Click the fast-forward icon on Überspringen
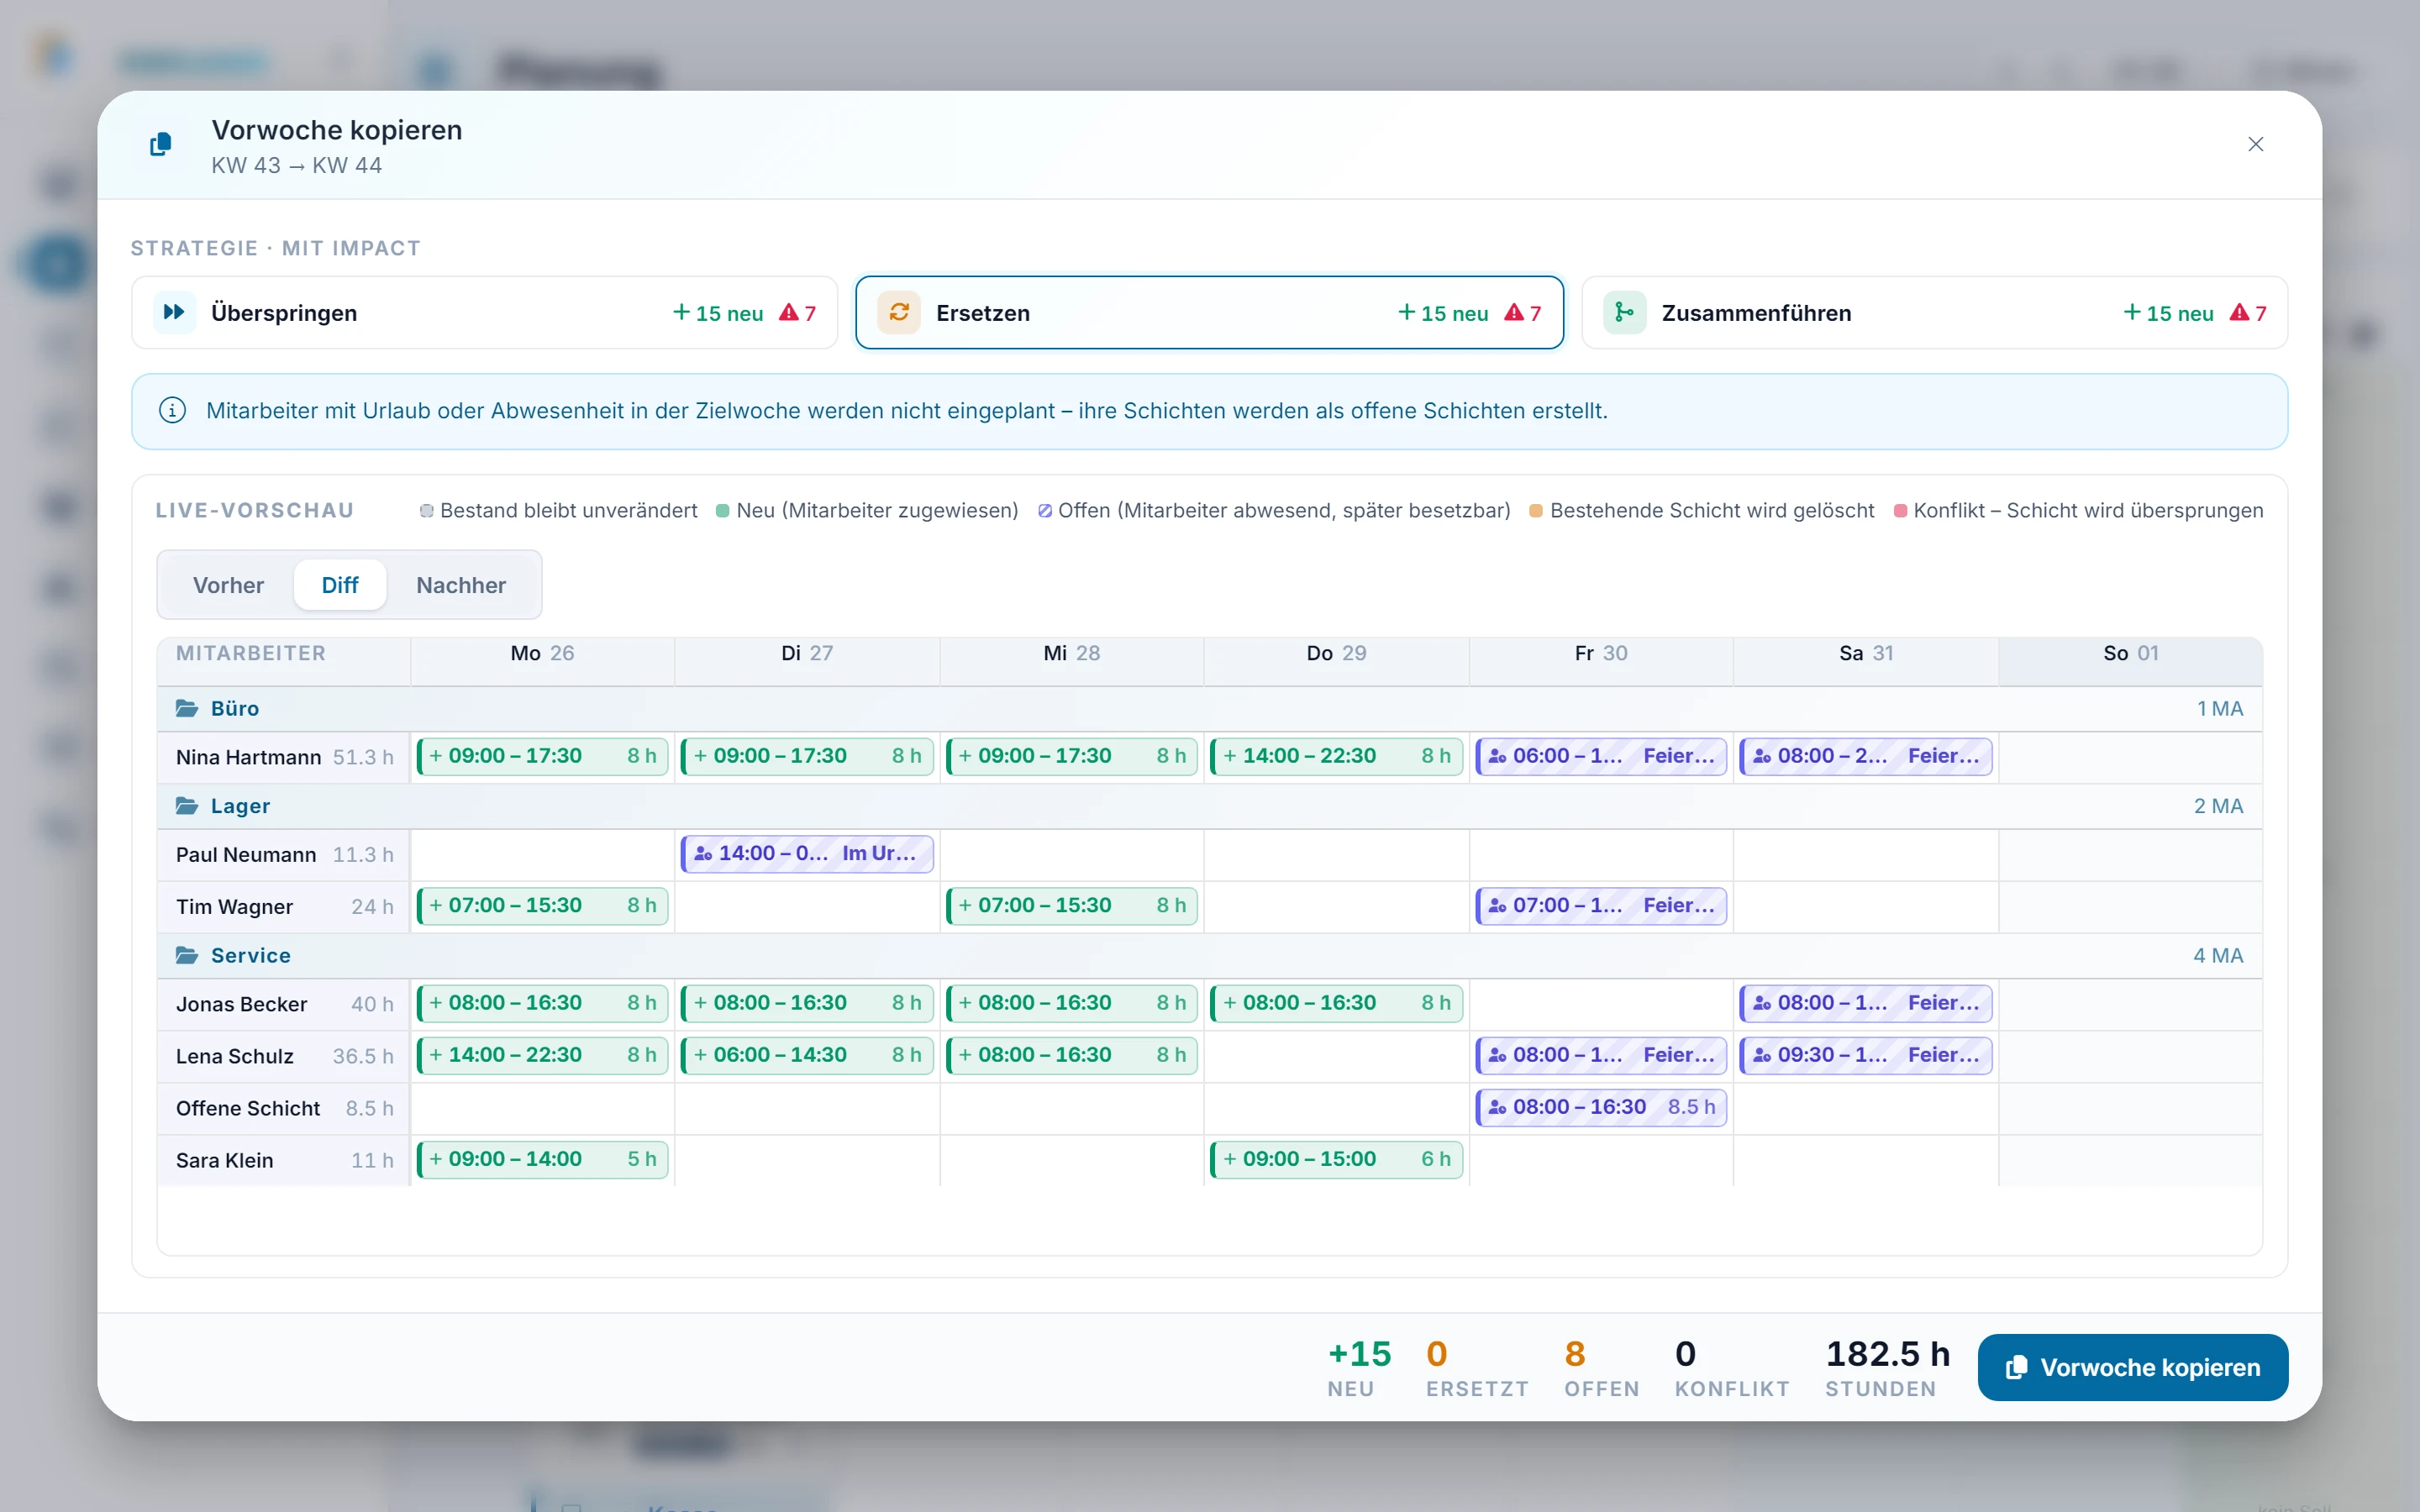Viewport: 2420px width, 1512px height. (x=174, y=312)
